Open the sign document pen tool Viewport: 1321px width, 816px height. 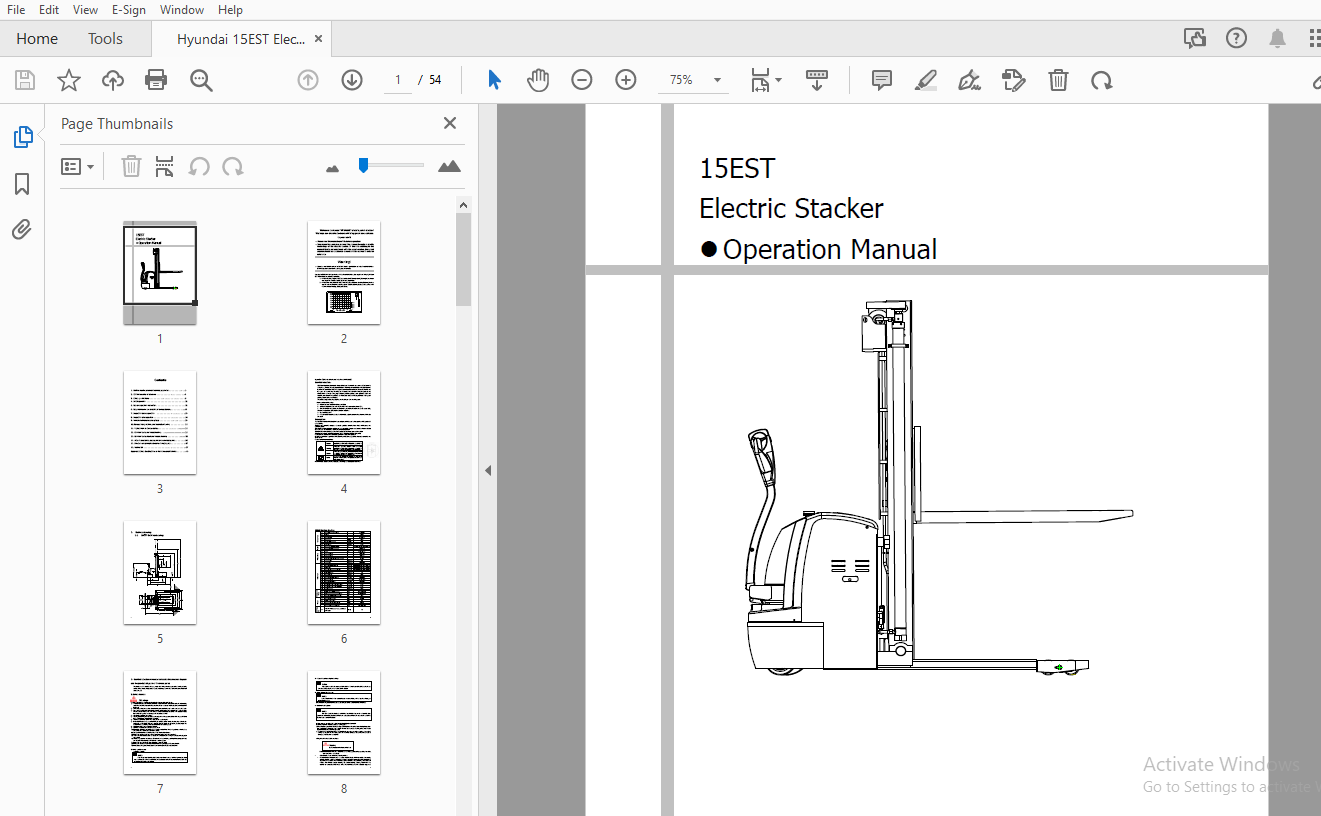(969, 80)
